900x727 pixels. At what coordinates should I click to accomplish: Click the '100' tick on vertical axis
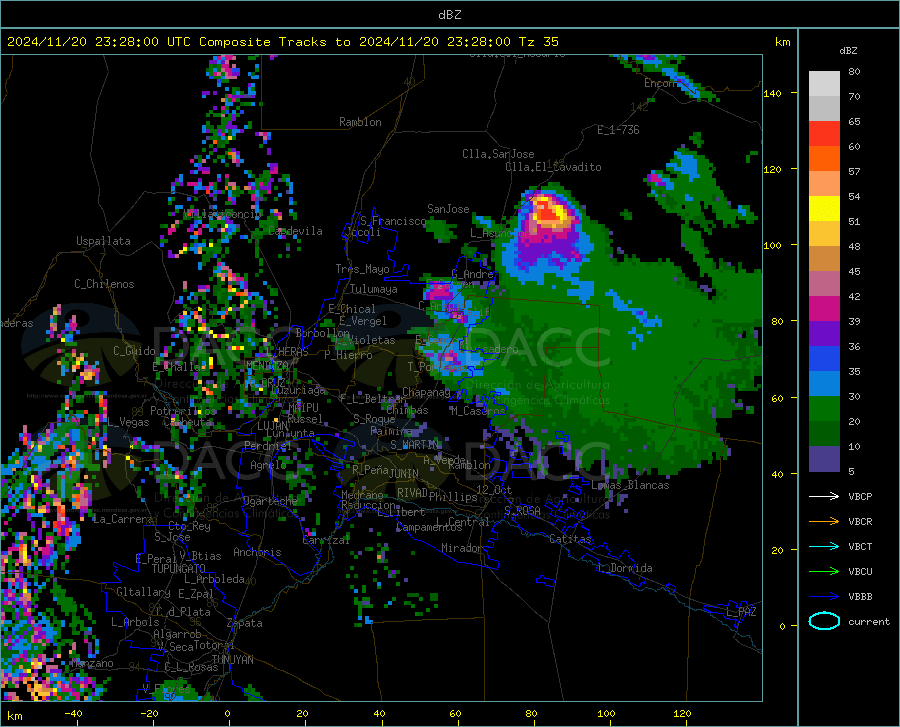[772, 245]
